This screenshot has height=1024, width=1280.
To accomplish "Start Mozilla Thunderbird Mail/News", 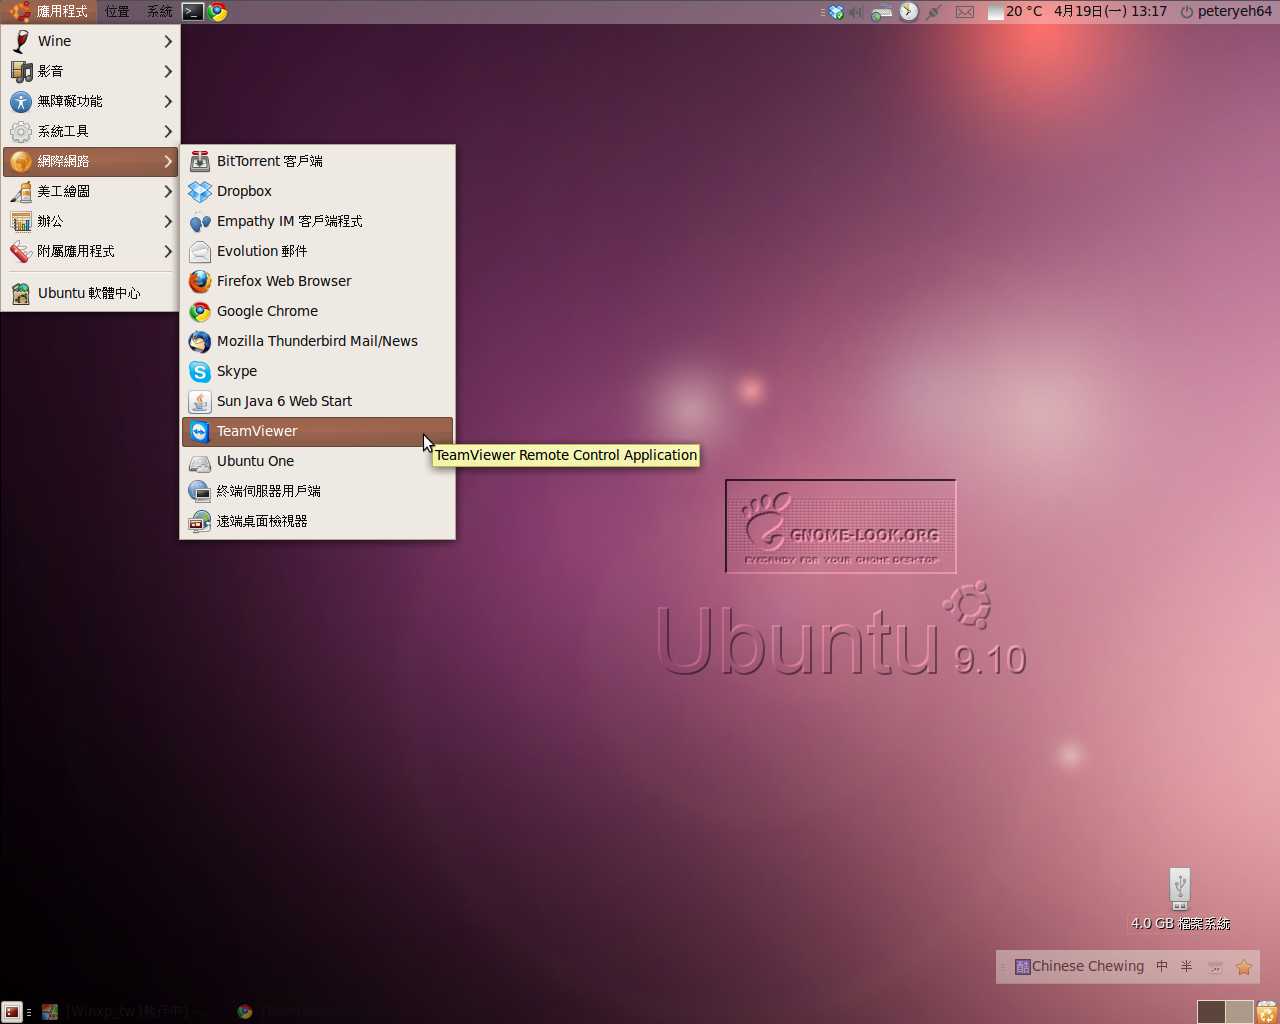I will [x=317, y=341].
